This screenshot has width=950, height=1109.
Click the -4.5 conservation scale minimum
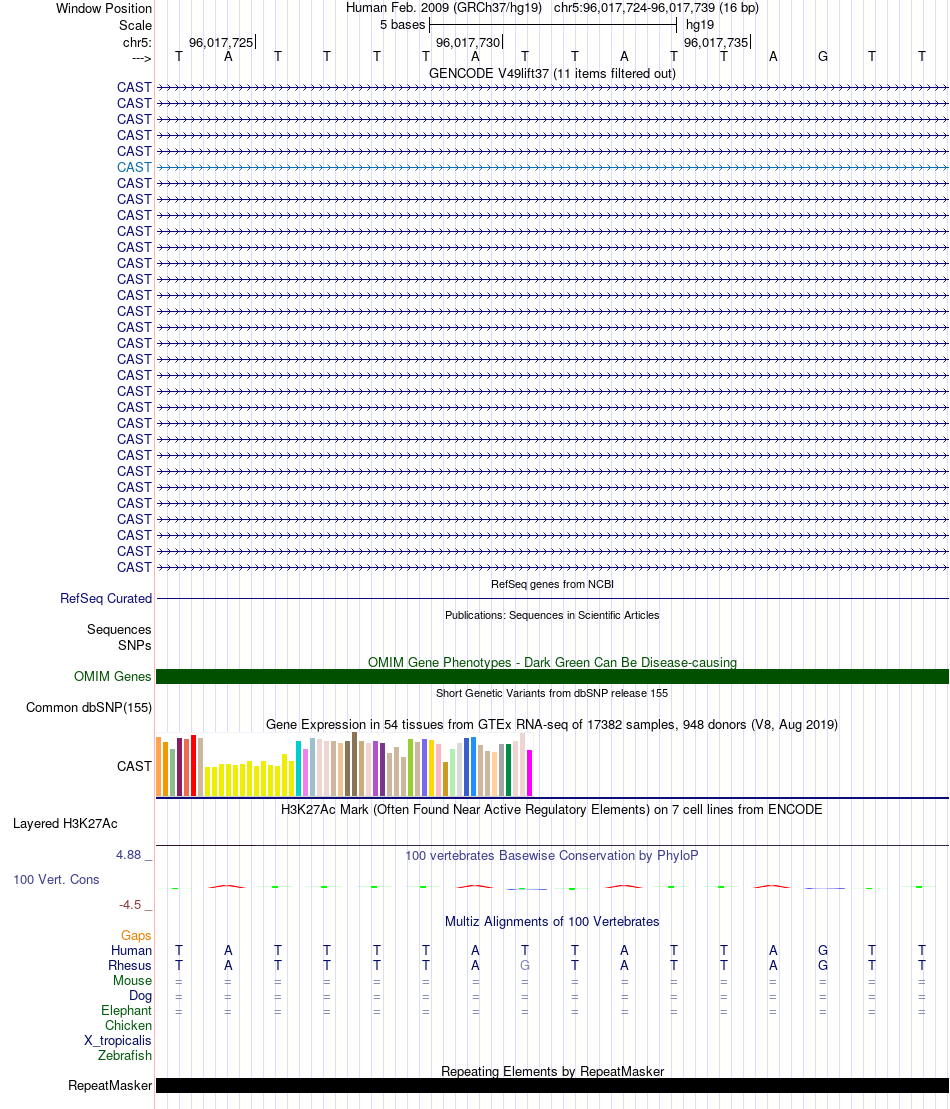pyautogui.click(x=130, y=905)
